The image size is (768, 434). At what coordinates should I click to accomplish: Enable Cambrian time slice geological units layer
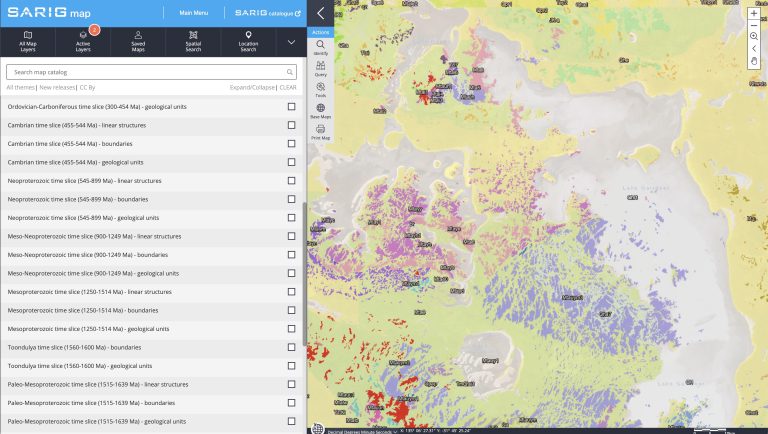pyautogui.click(x=291, y=162)
